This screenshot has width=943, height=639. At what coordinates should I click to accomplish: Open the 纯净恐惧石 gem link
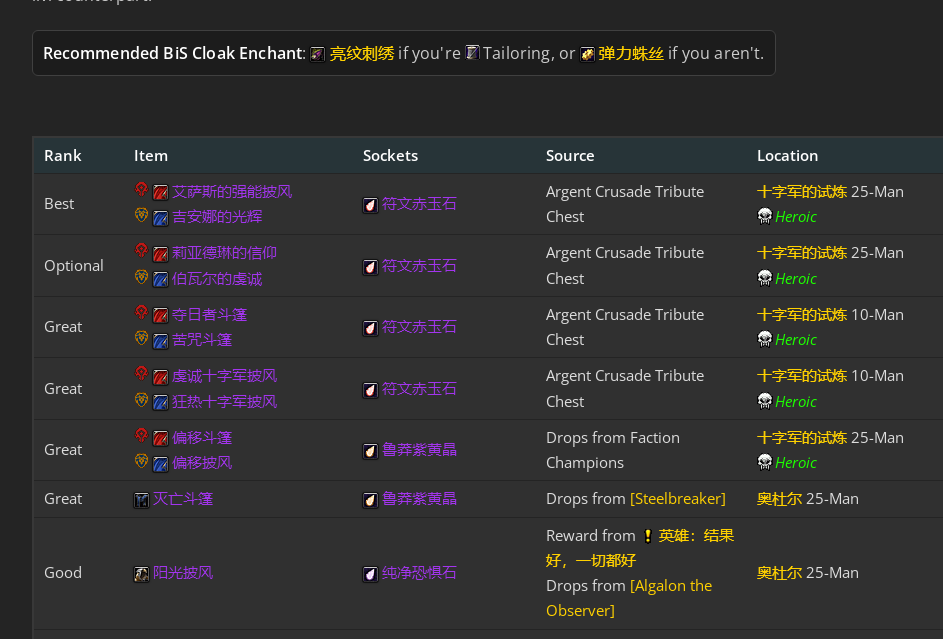419,573
